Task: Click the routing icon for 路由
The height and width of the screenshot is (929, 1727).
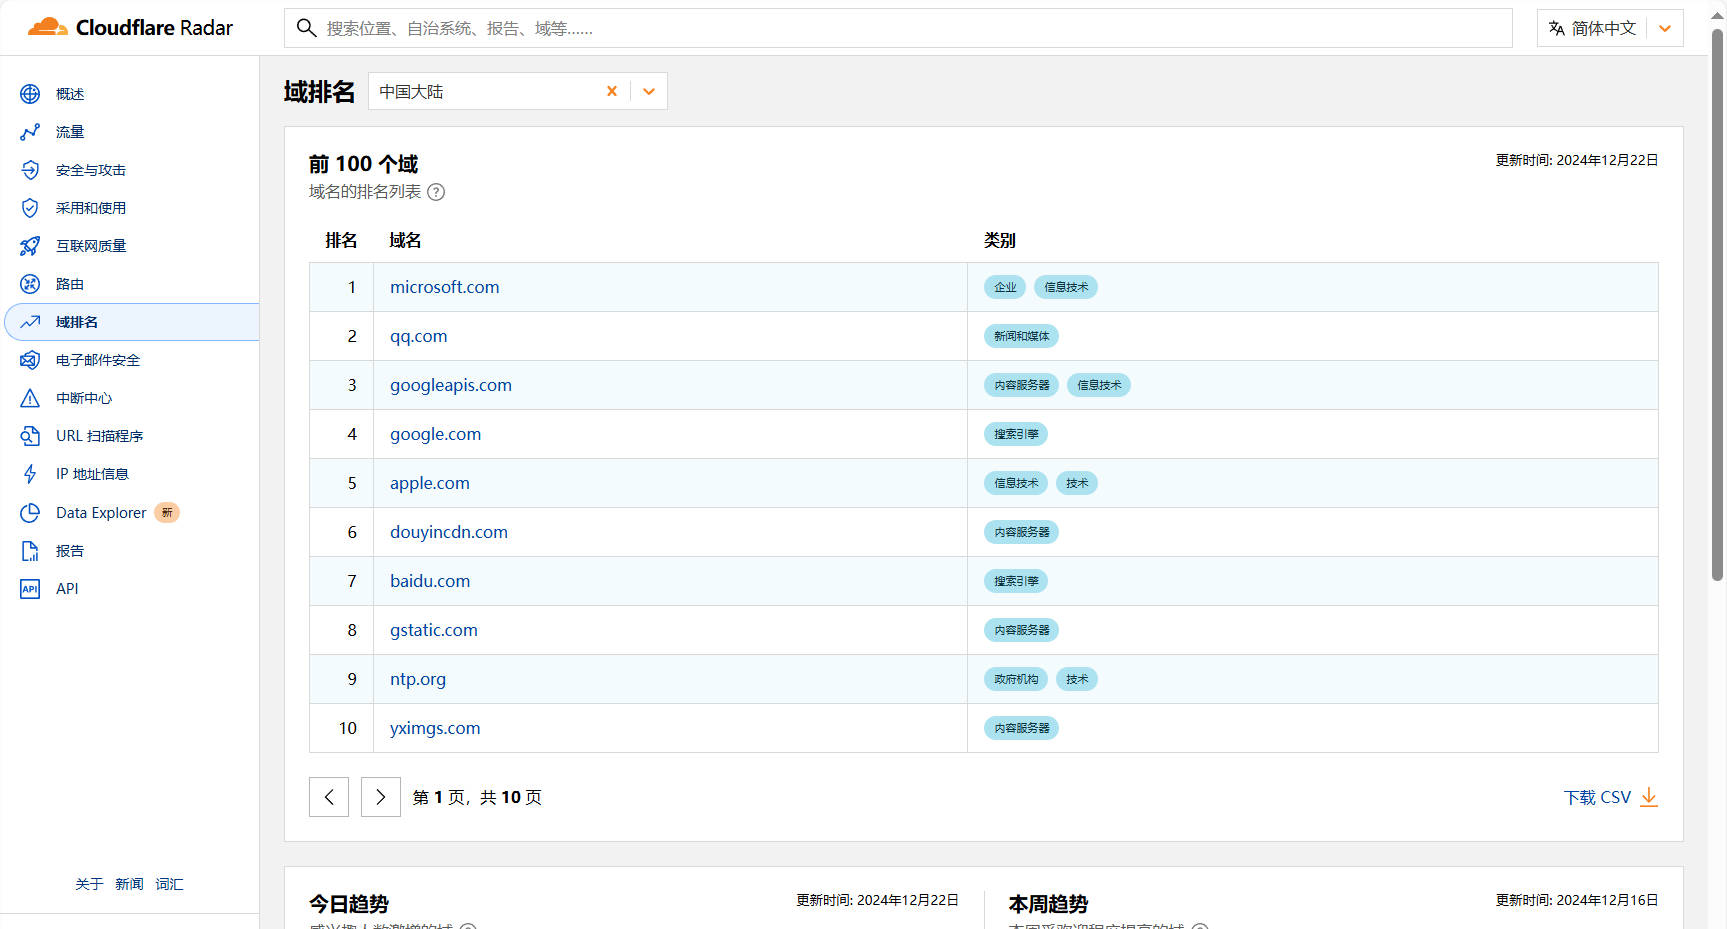Action: pos(30,284)
